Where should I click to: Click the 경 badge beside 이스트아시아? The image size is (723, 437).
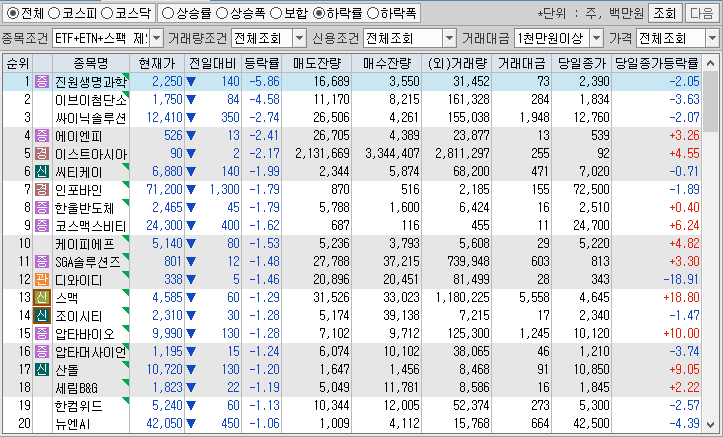point(42,154)
